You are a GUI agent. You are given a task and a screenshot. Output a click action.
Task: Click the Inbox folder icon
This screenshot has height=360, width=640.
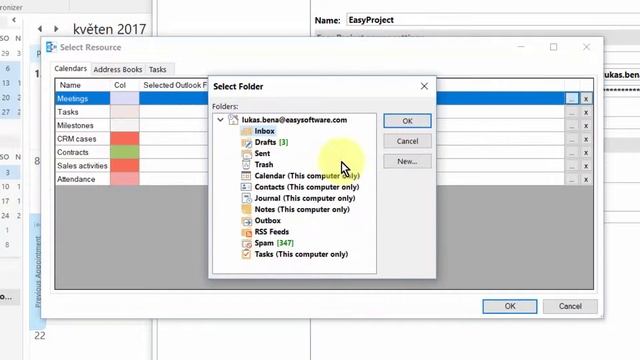246,131
